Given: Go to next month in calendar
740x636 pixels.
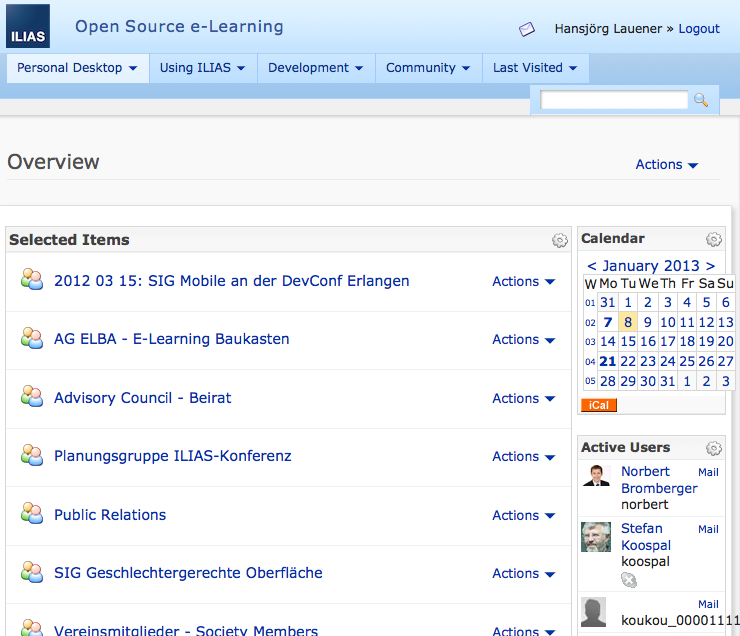Looking at the screenshot, I should point(710,266).
